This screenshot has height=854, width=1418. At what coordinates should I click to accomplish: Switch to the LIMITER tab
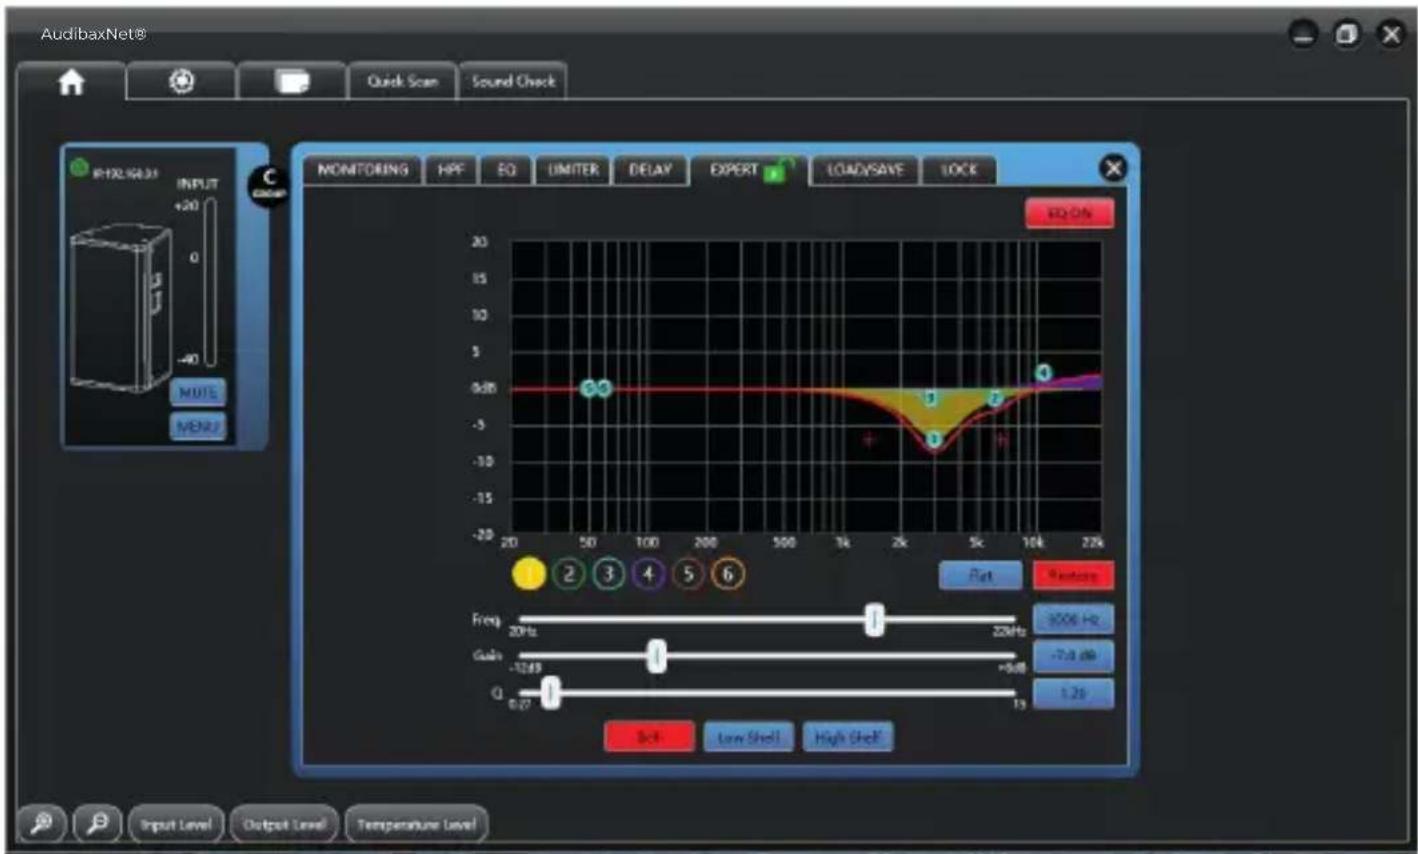[x=573, y=170]
